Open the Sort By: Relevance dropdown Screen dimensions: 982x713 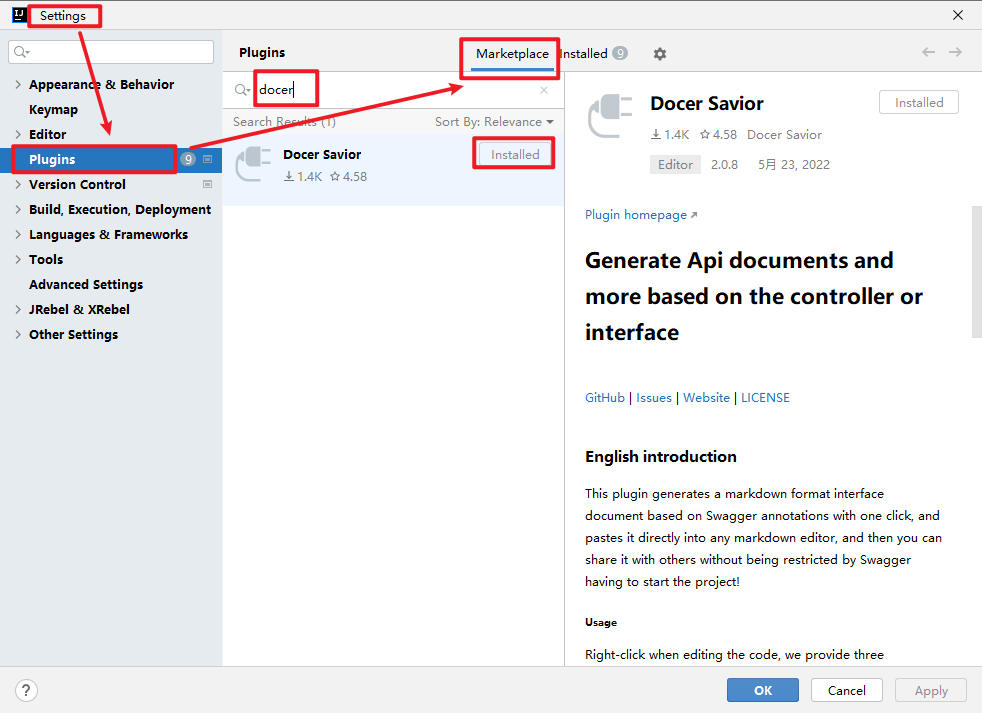click(494, 122)
